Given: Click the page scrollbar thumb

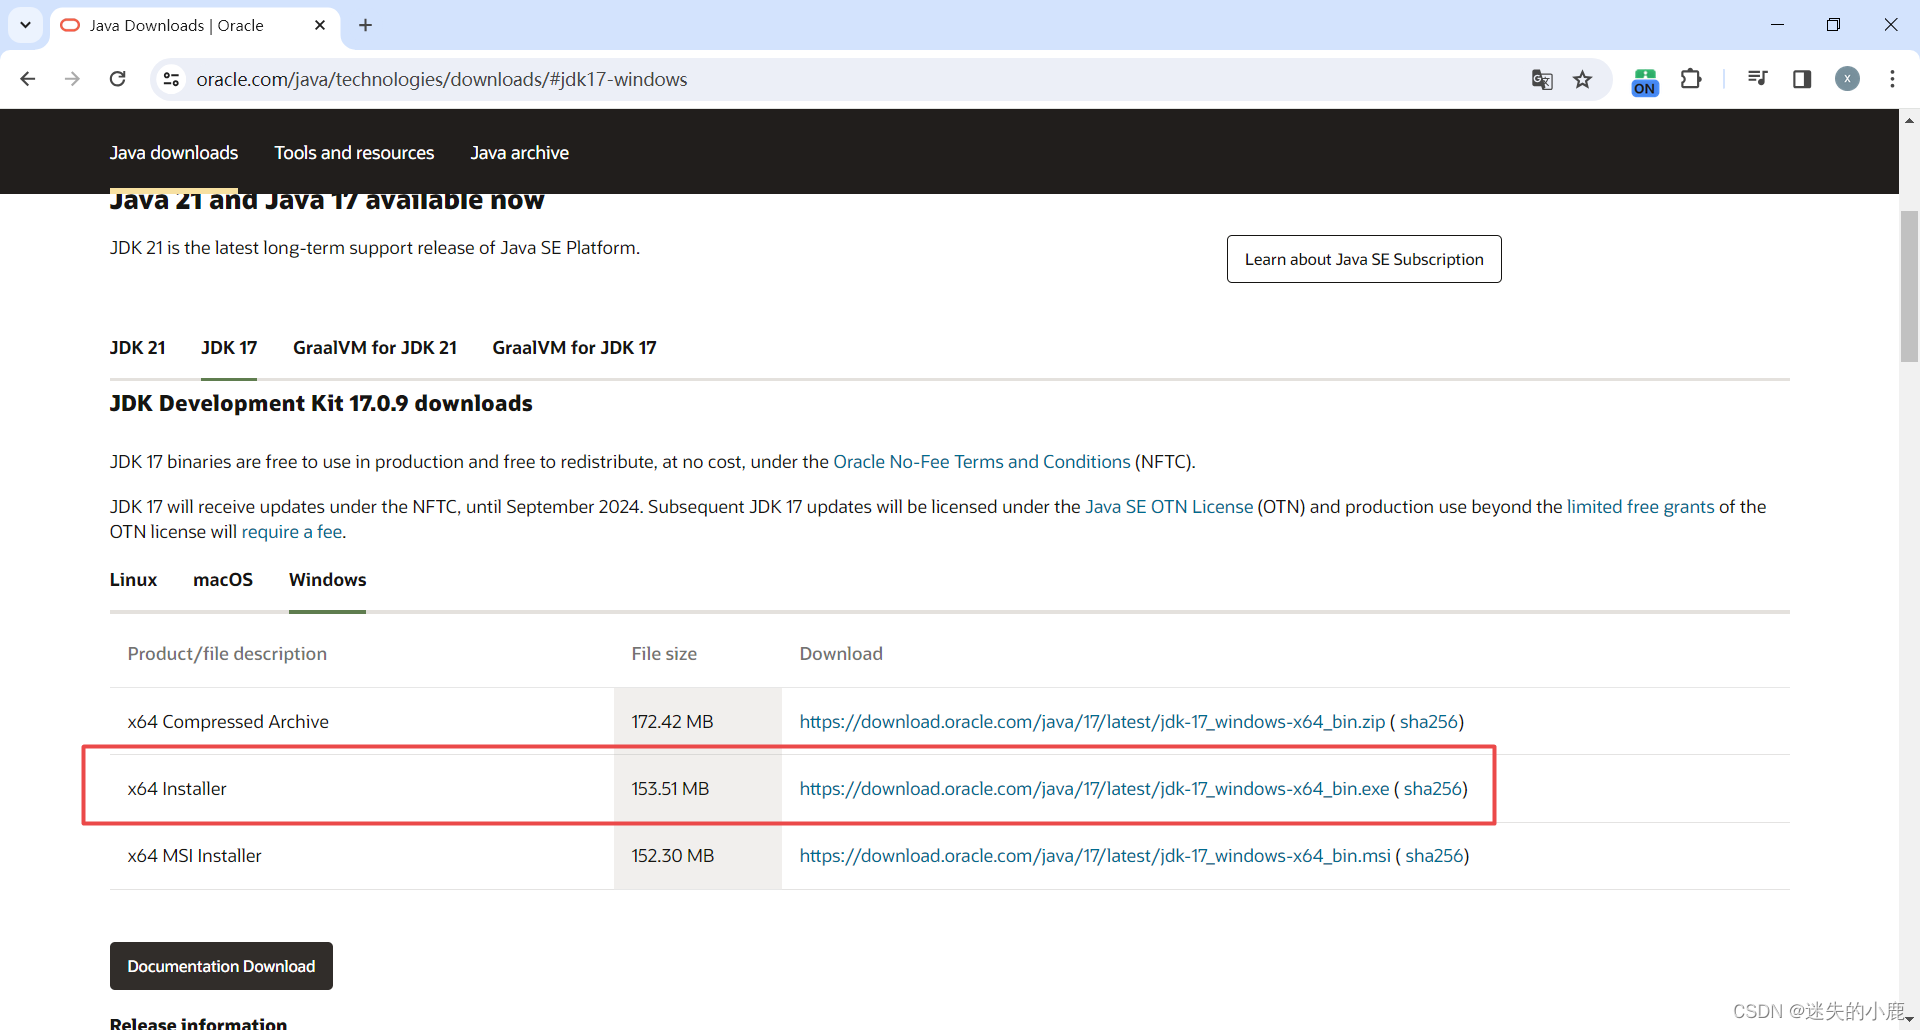Looking at the screenshot, I should click(1909, 286).
